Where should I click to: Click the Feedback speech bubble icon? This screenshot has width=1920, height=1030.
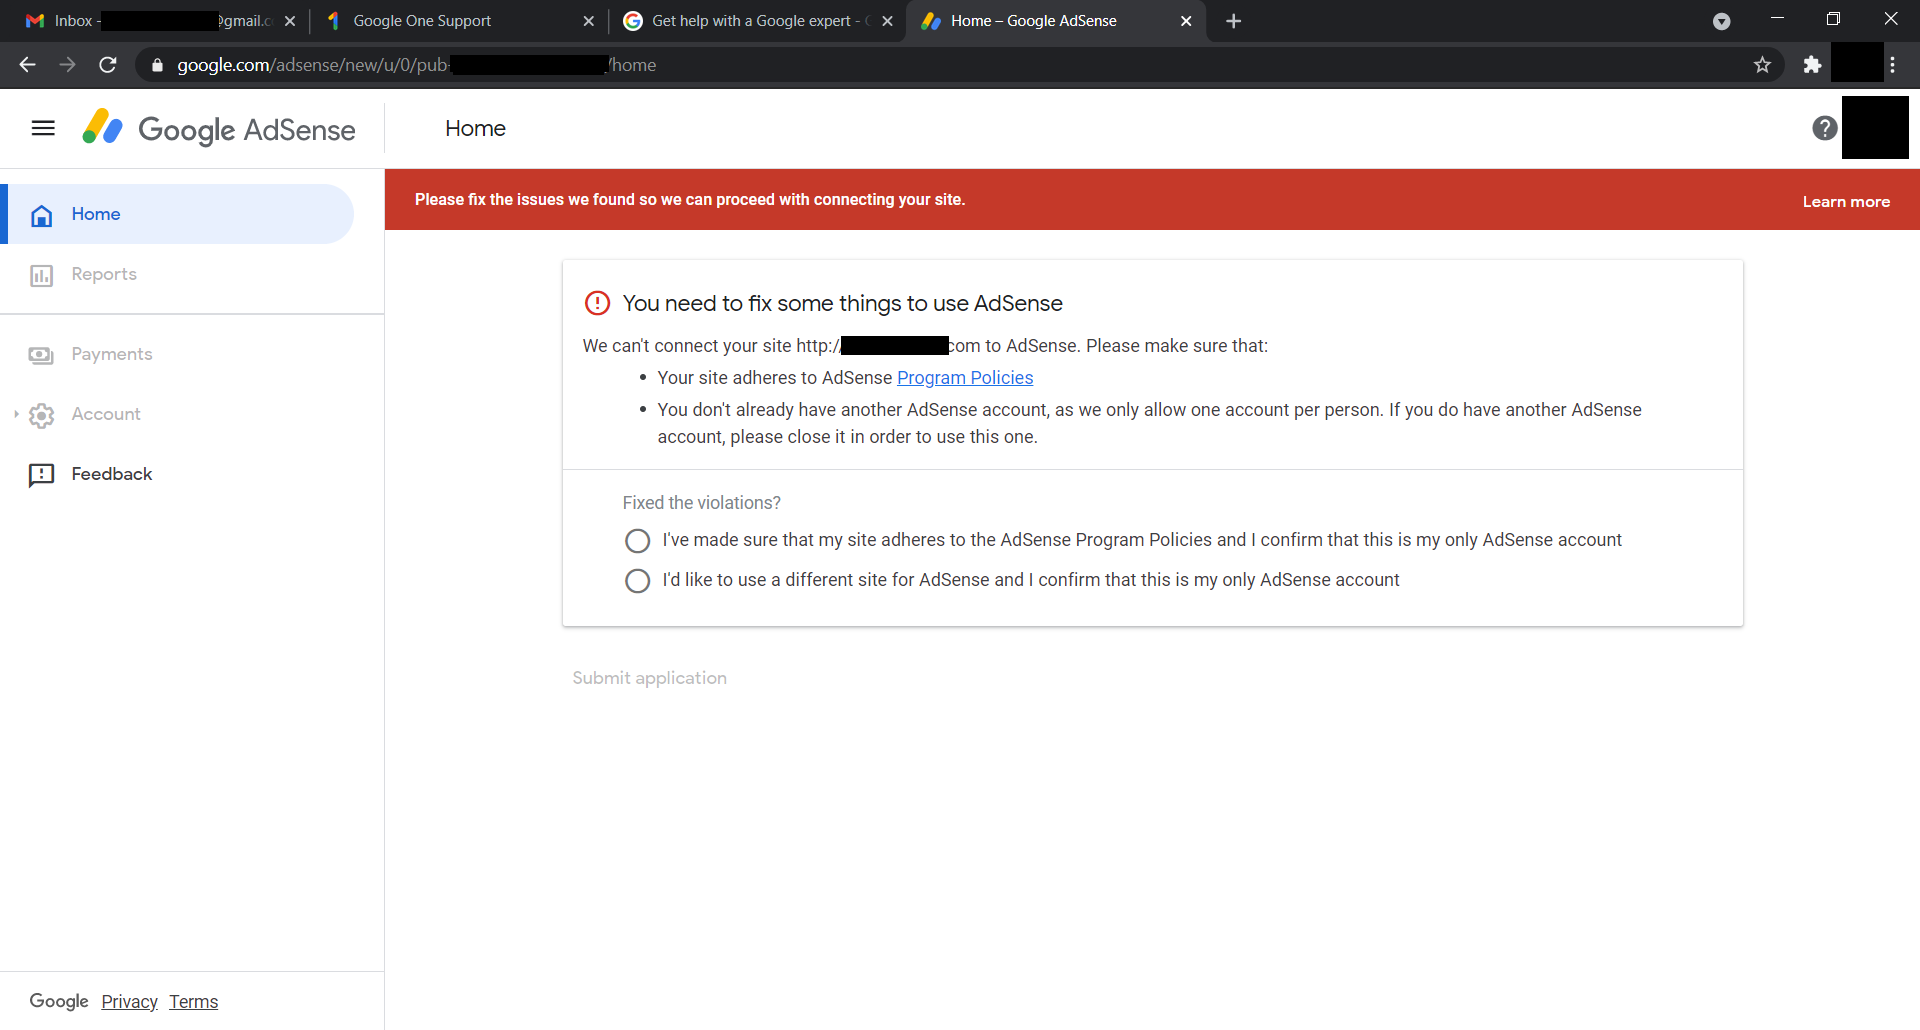[42, 475]
